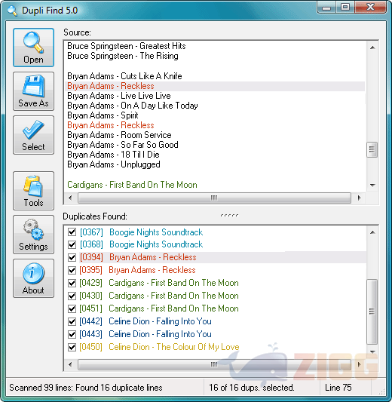The height and width of the screenshot is (402, 392).
Task: Click the Source horizontal scrollbar right arrow
Action: click(359, 198)
